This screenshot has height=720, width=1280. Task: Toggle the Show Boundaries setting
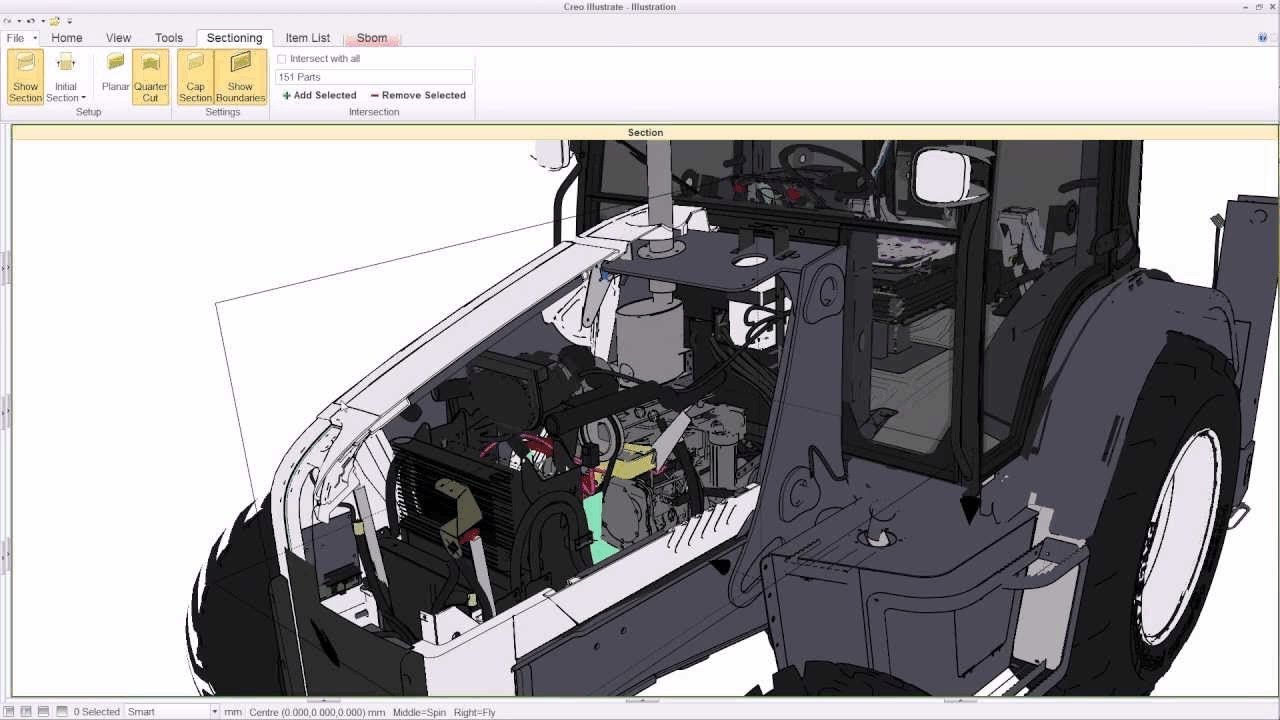tap(240, 77)
